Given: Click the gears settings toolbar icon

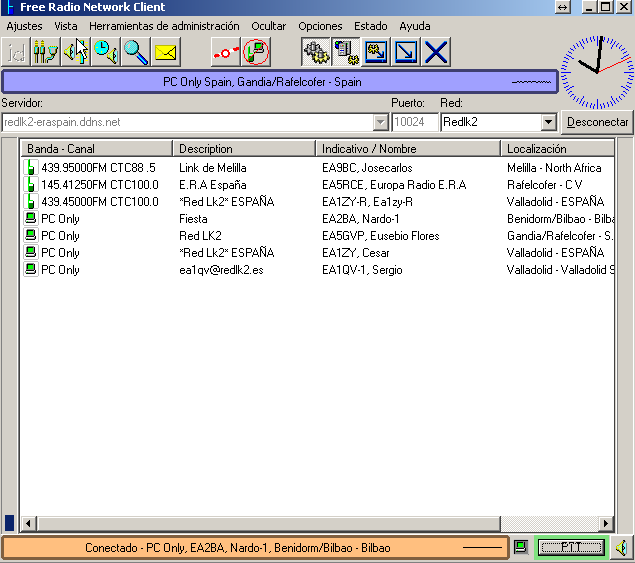Looking at the screenshot, I should pos(316,51).
